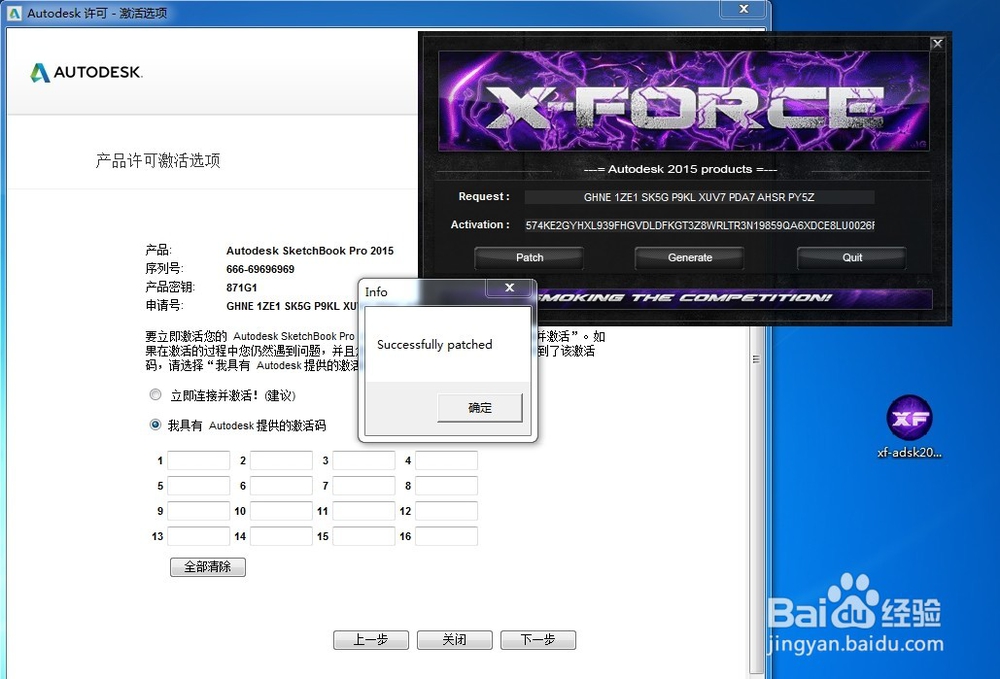The image size is (1000, 679).
Task: Click the Autodesk title bar icon
Action: 14,13
